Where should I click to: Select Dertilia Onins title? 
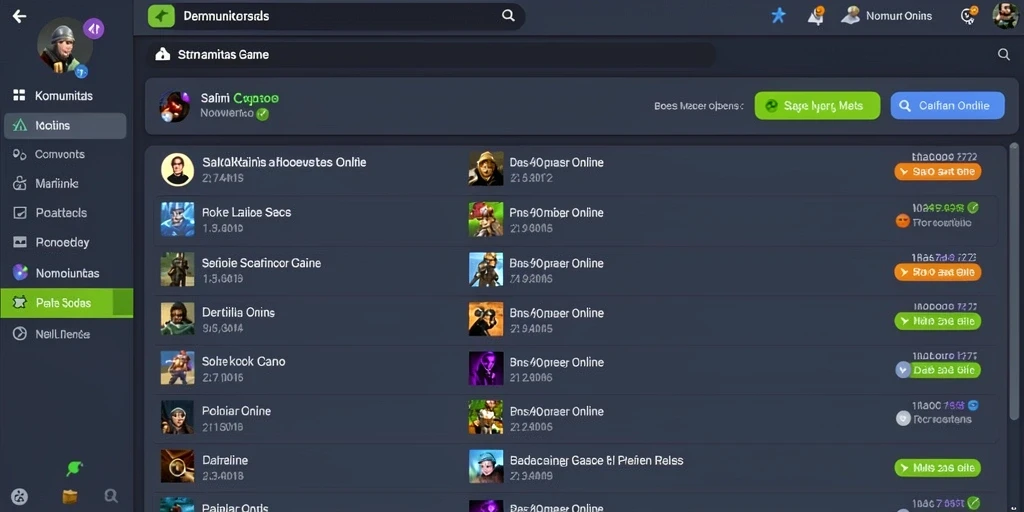238,312
